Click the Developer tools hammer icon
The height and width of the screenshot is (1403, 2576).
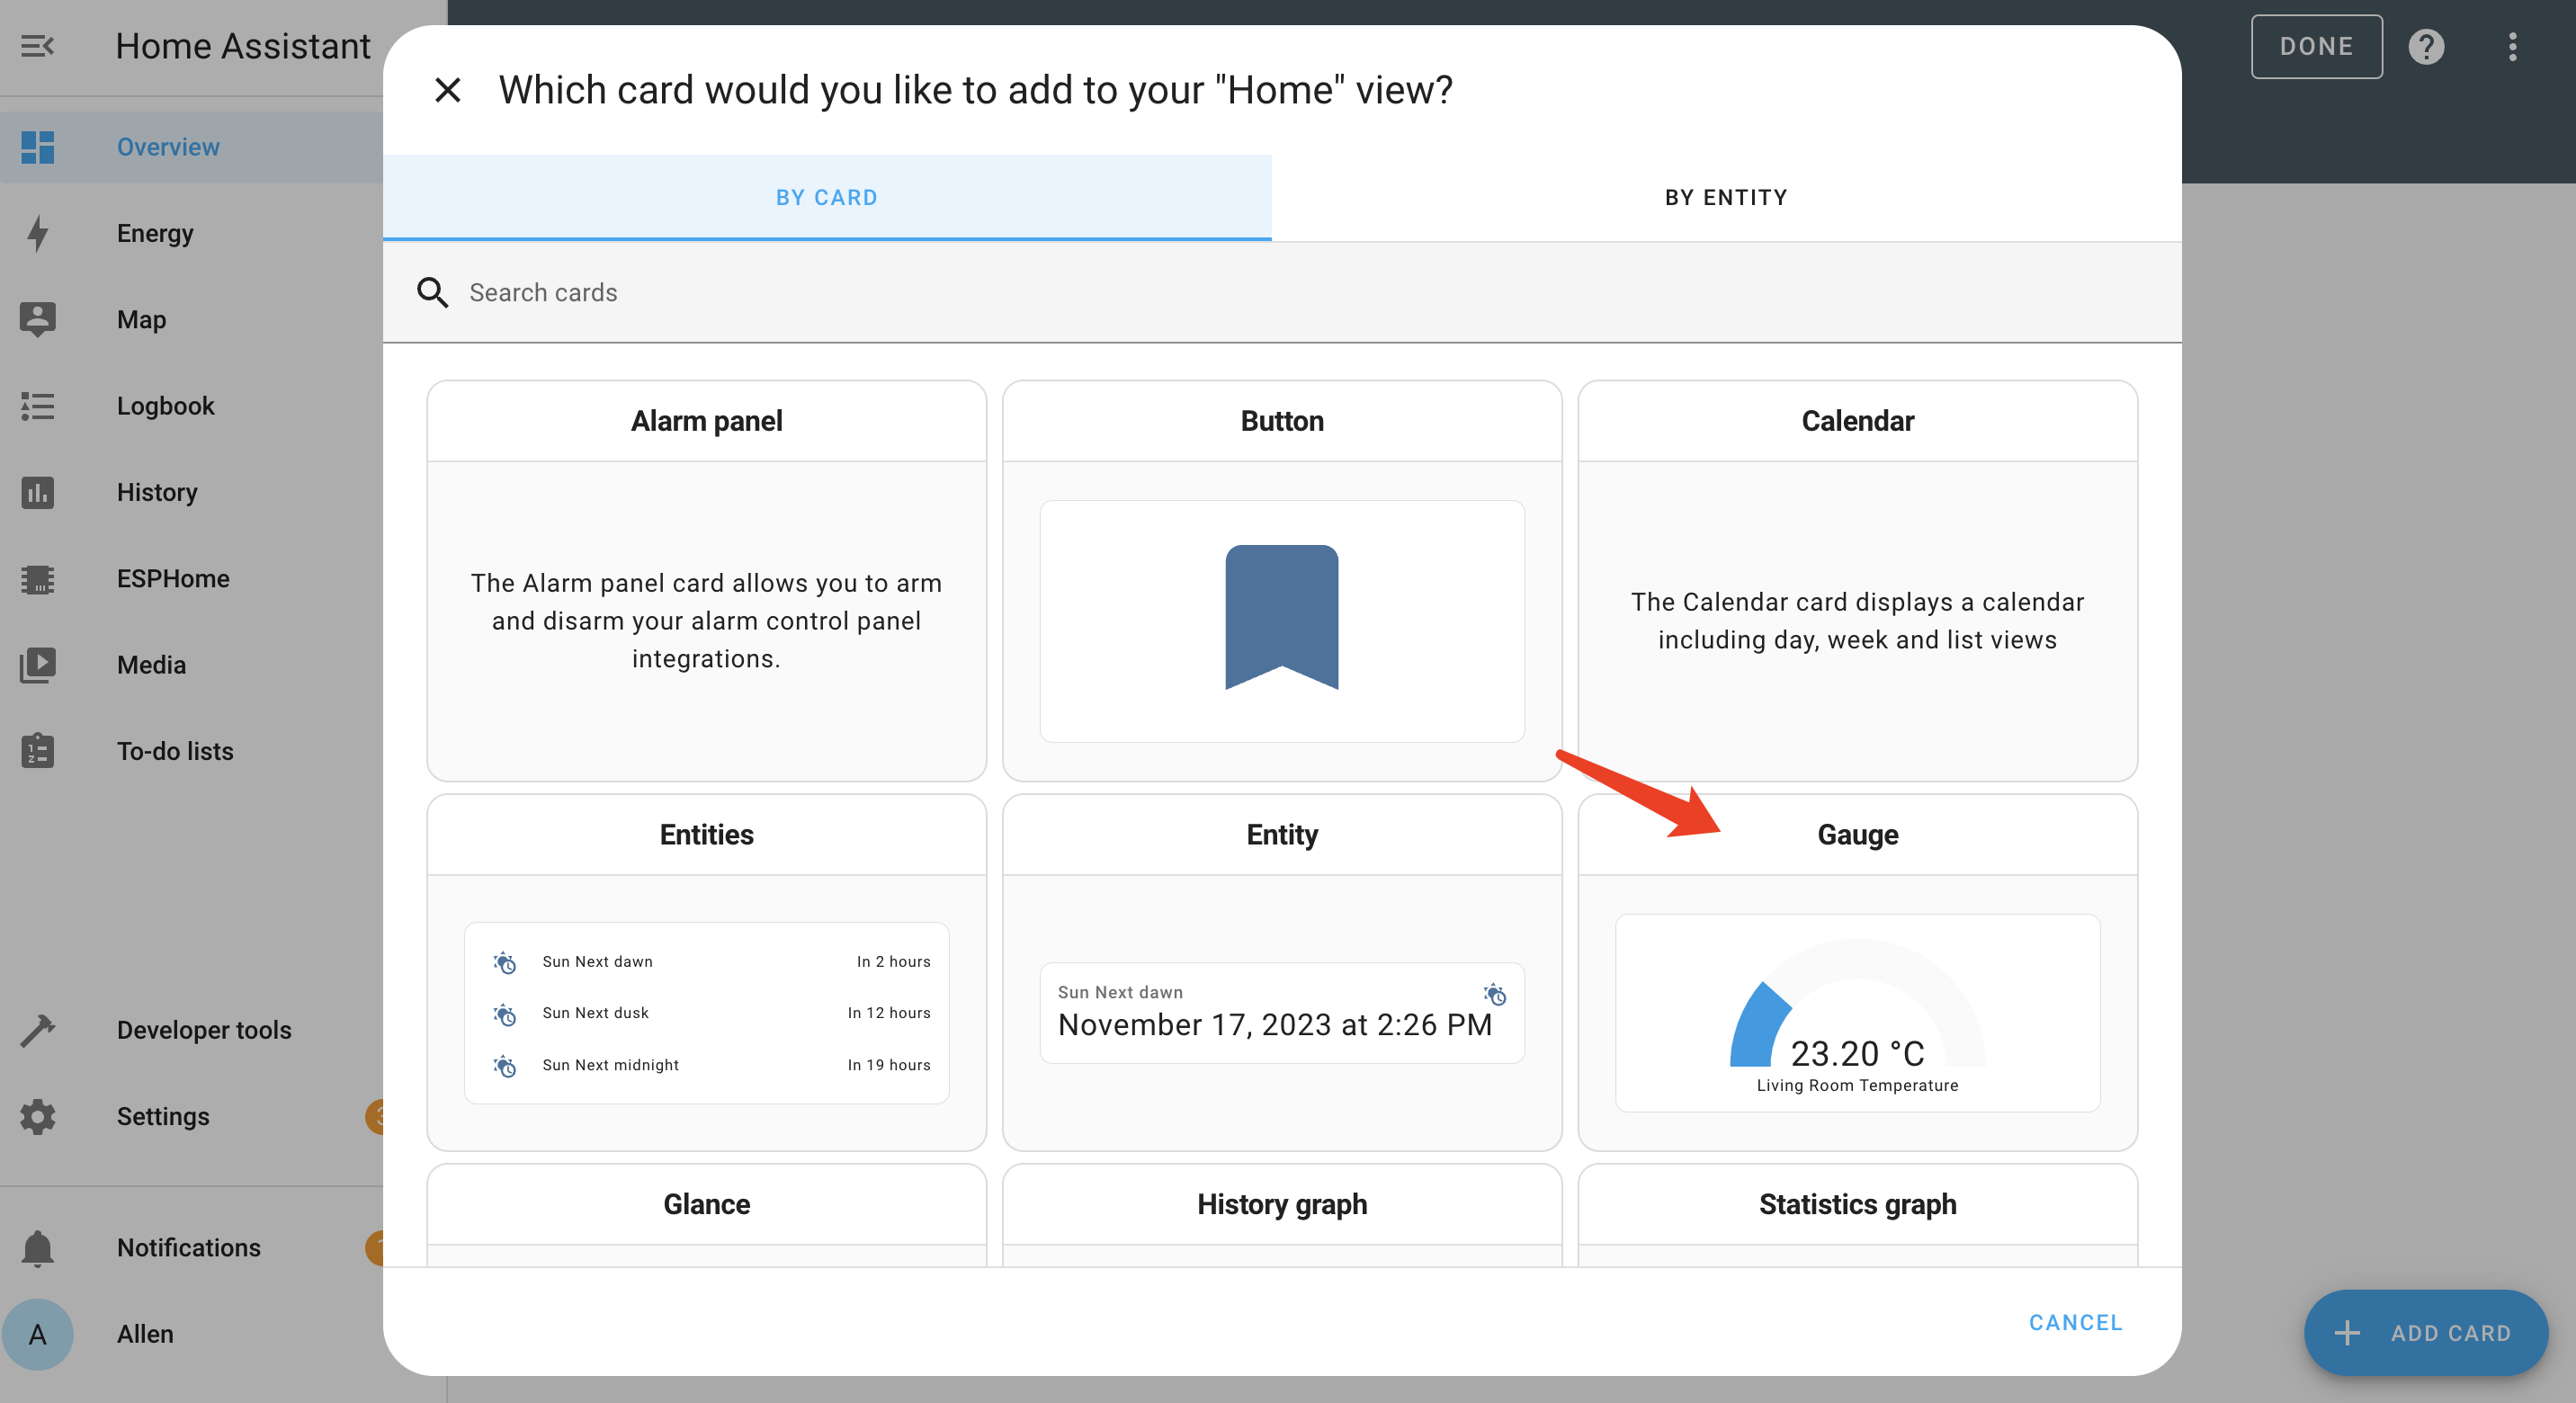pos(38,1030)
